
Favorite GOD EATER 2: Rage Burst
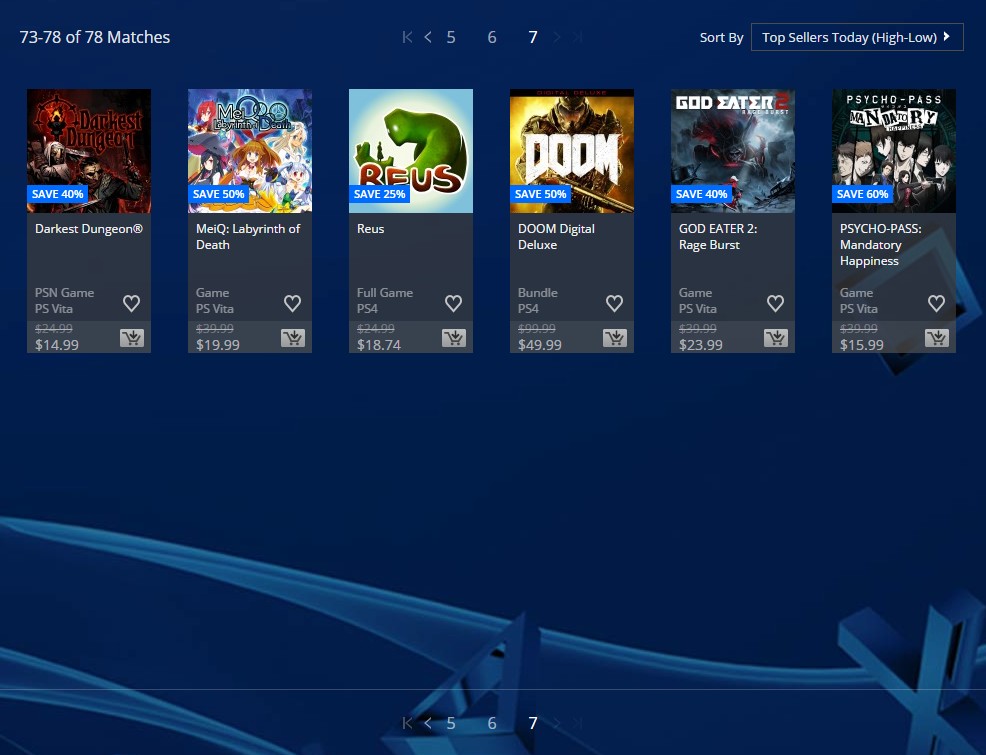coord(775,303)
